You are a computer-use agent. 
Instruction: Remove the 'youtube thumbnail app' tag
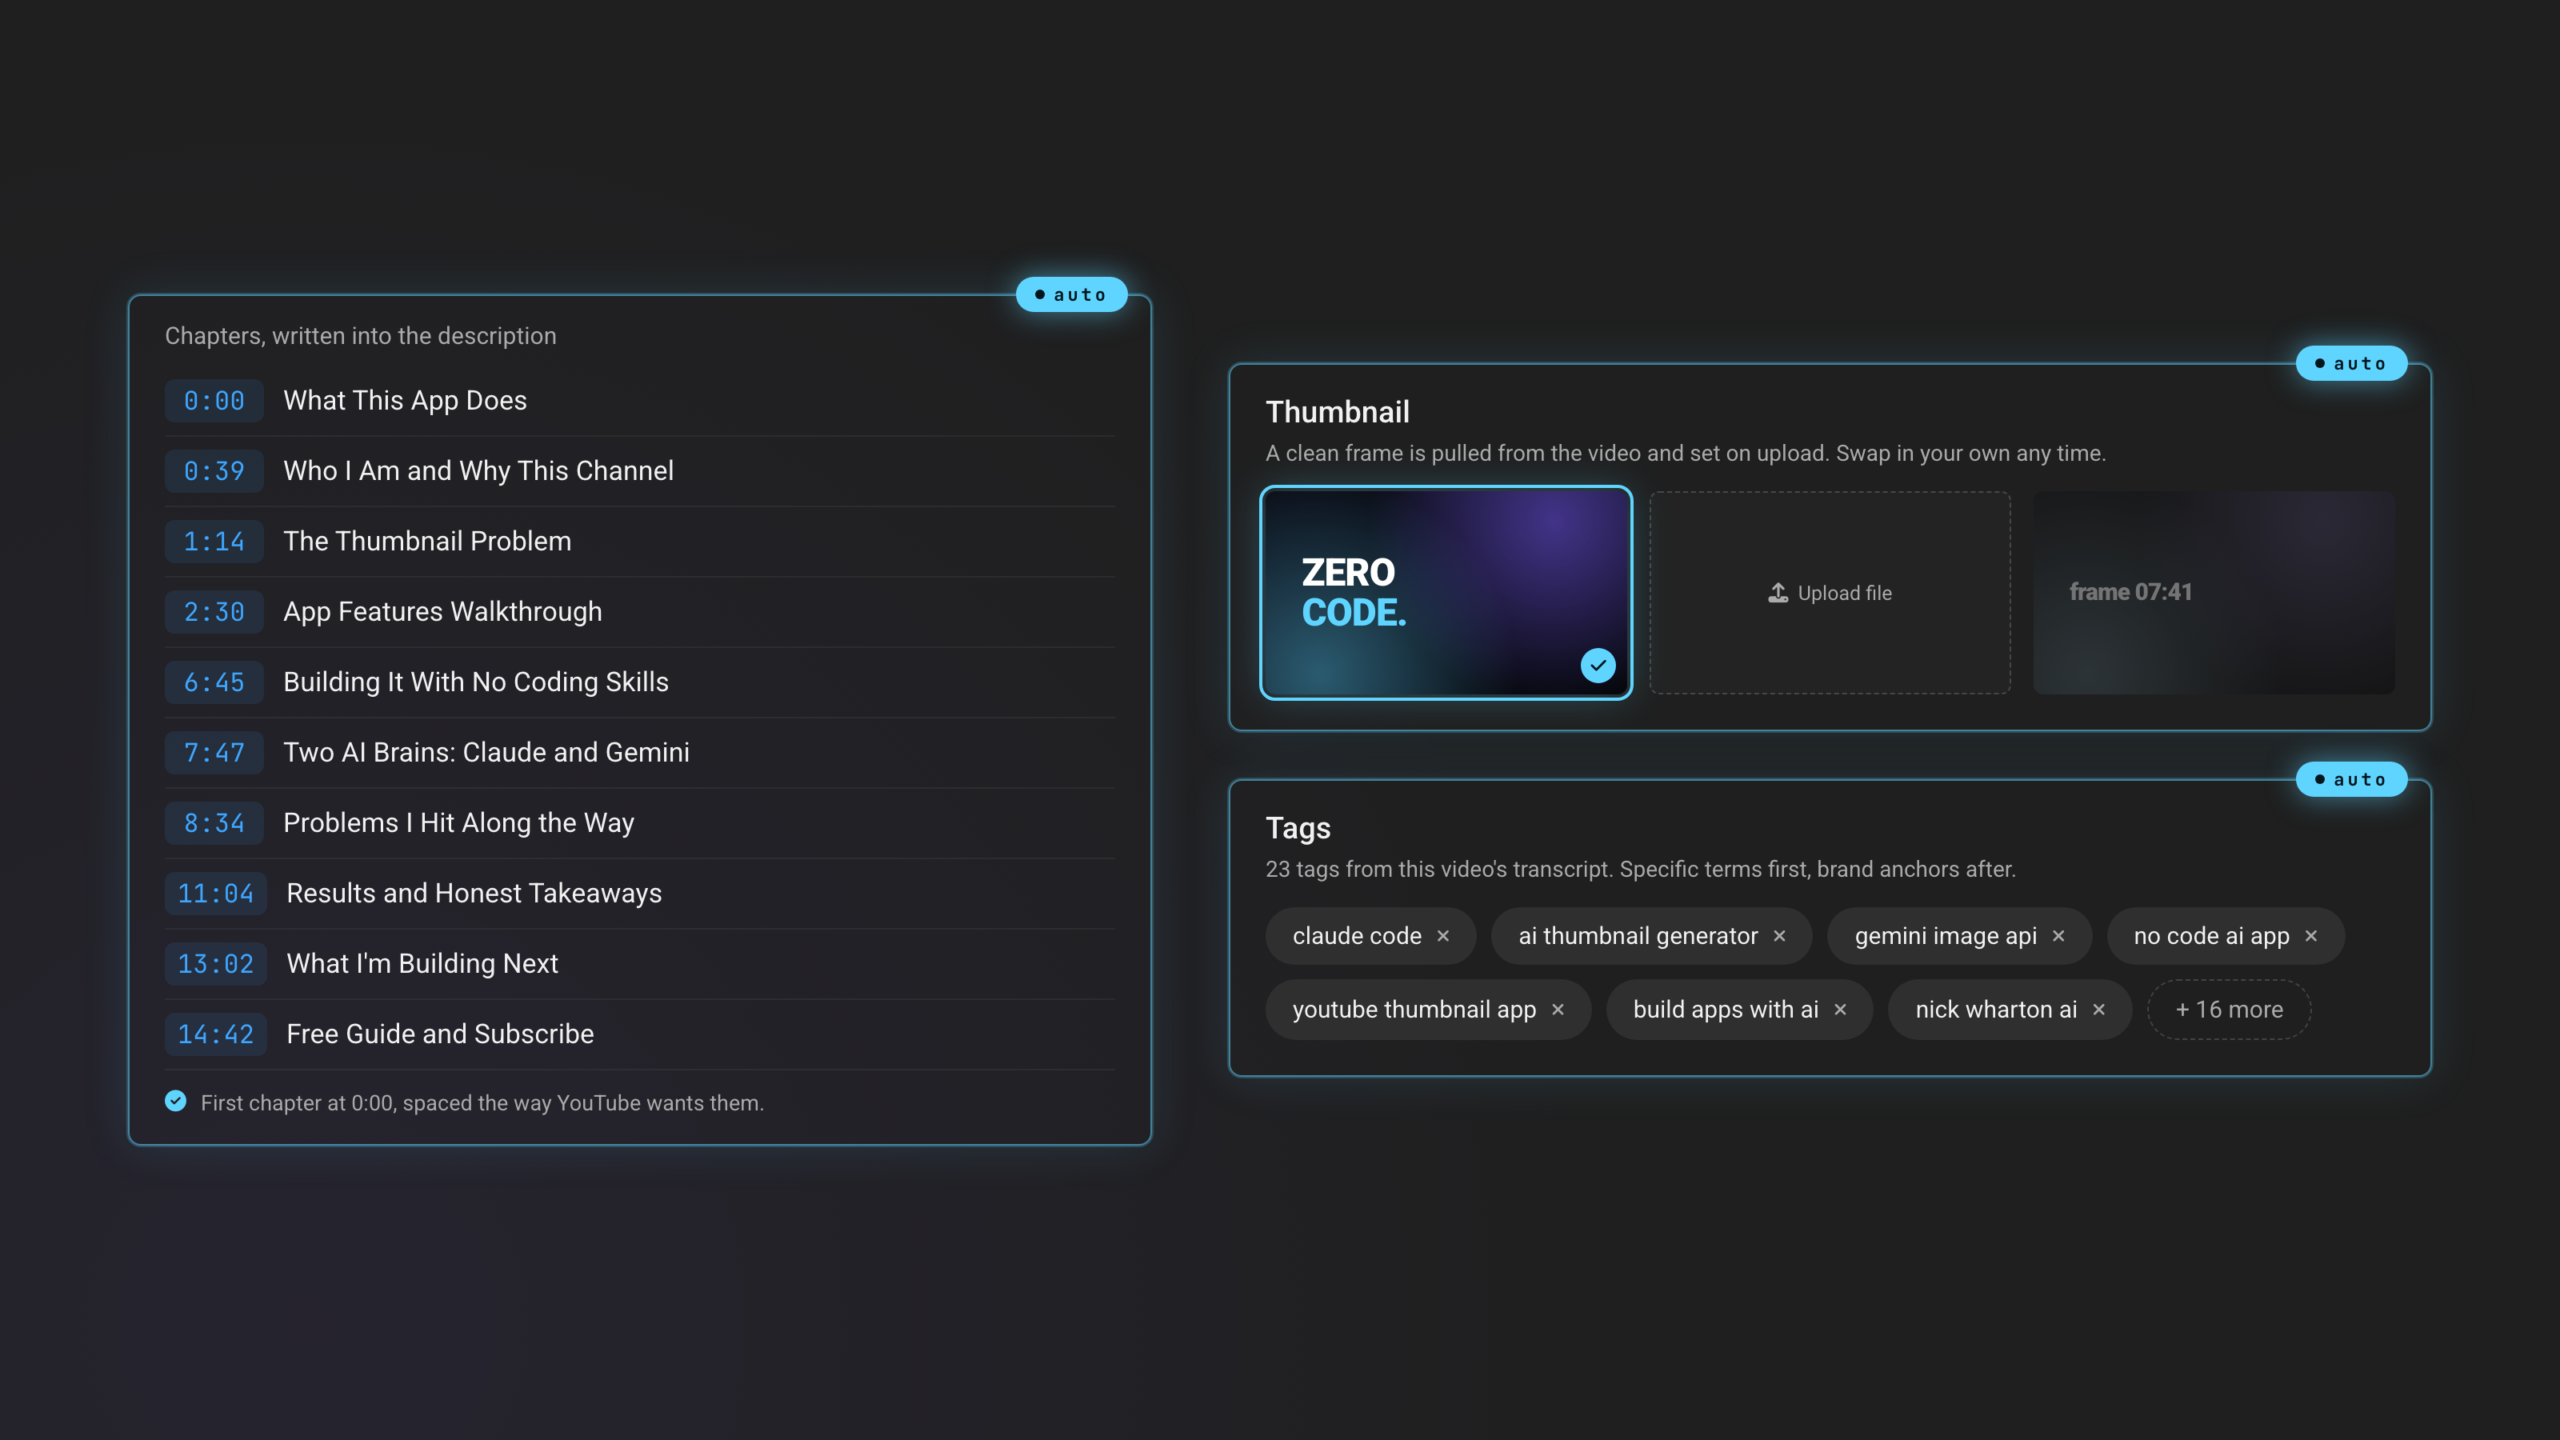pyautogui.click(x=1558, y=1010)
